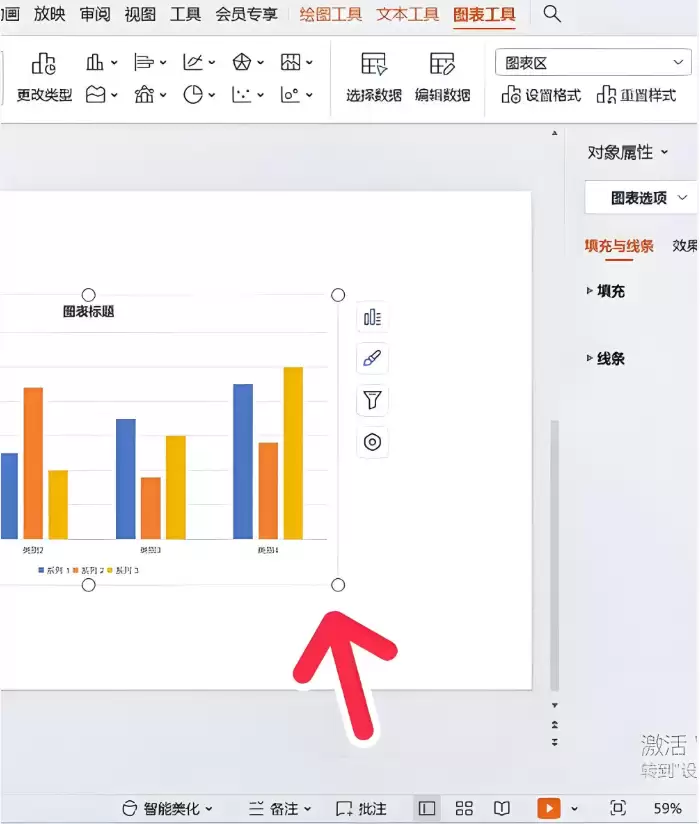Open the 会员专享 member tab

tap(246, 14)
